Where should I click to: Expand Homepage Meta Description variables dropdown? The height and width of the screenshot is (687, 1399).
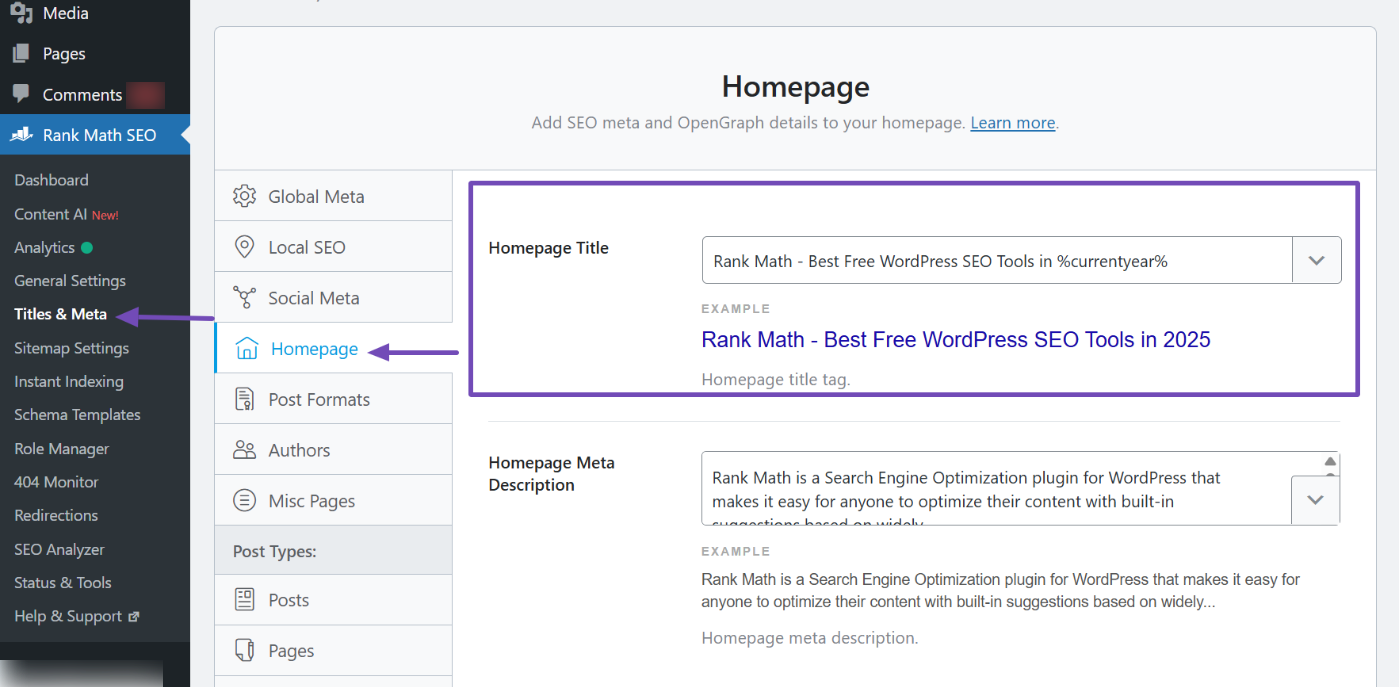pyautogui.click(x=1315, y=500)
